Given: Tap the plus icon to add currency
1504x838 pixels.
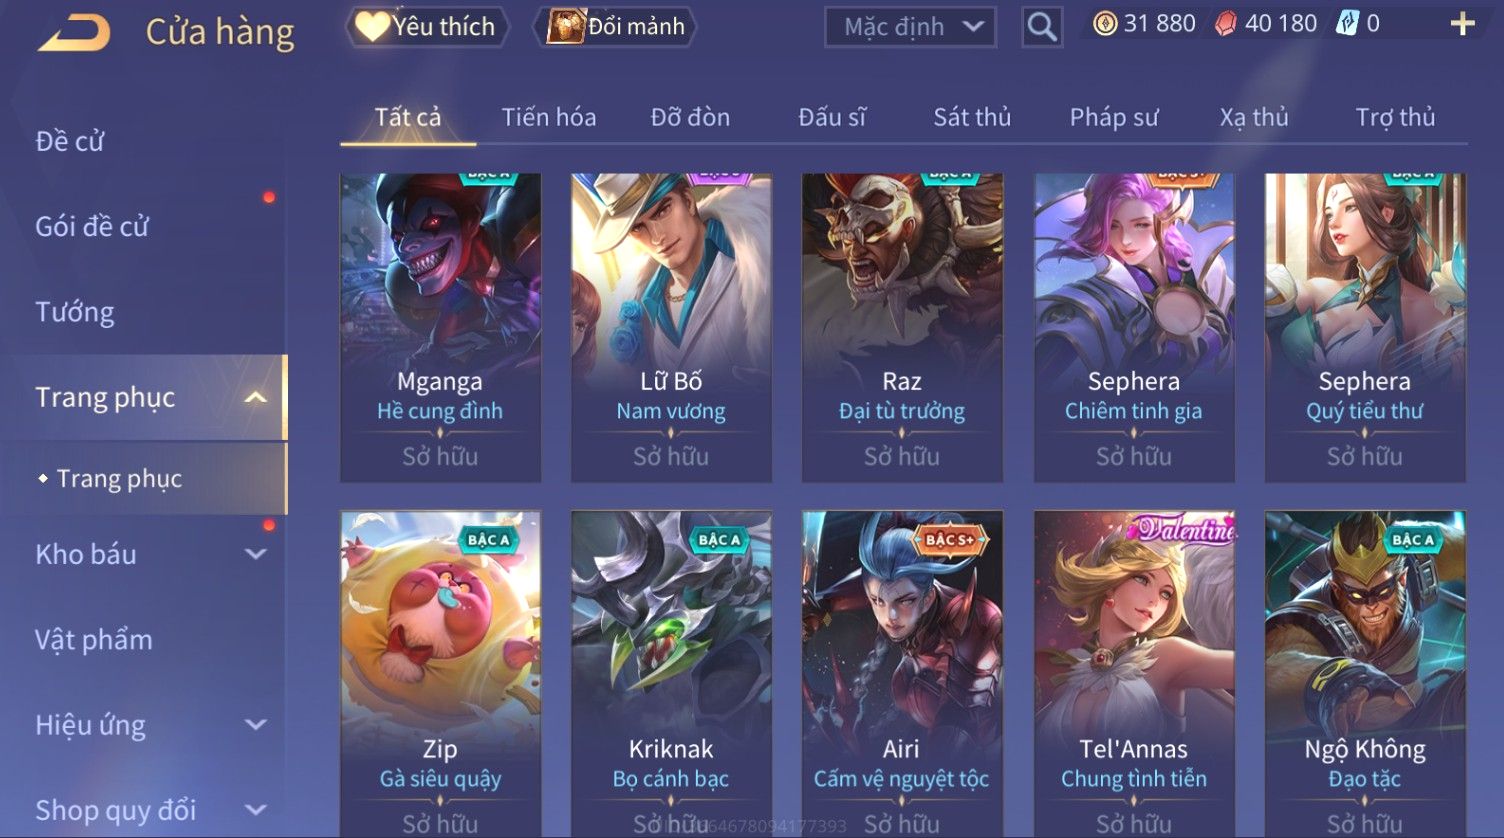Looking at the screenshot, I should point(1462,24).
